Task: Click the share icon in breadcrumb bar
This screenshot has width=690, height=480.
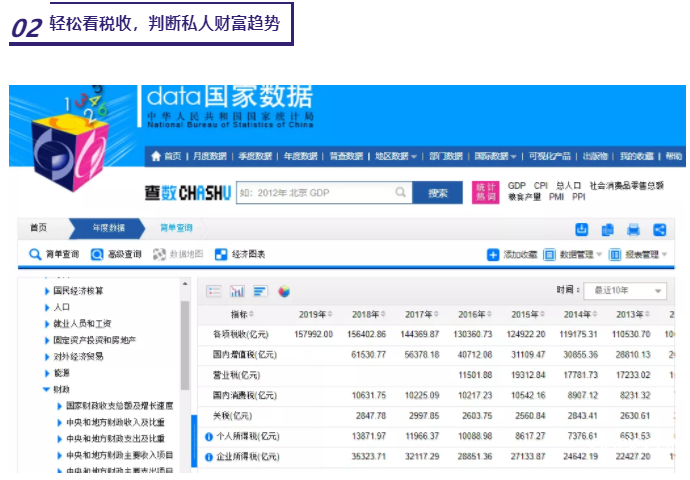Action: [659, 229]
